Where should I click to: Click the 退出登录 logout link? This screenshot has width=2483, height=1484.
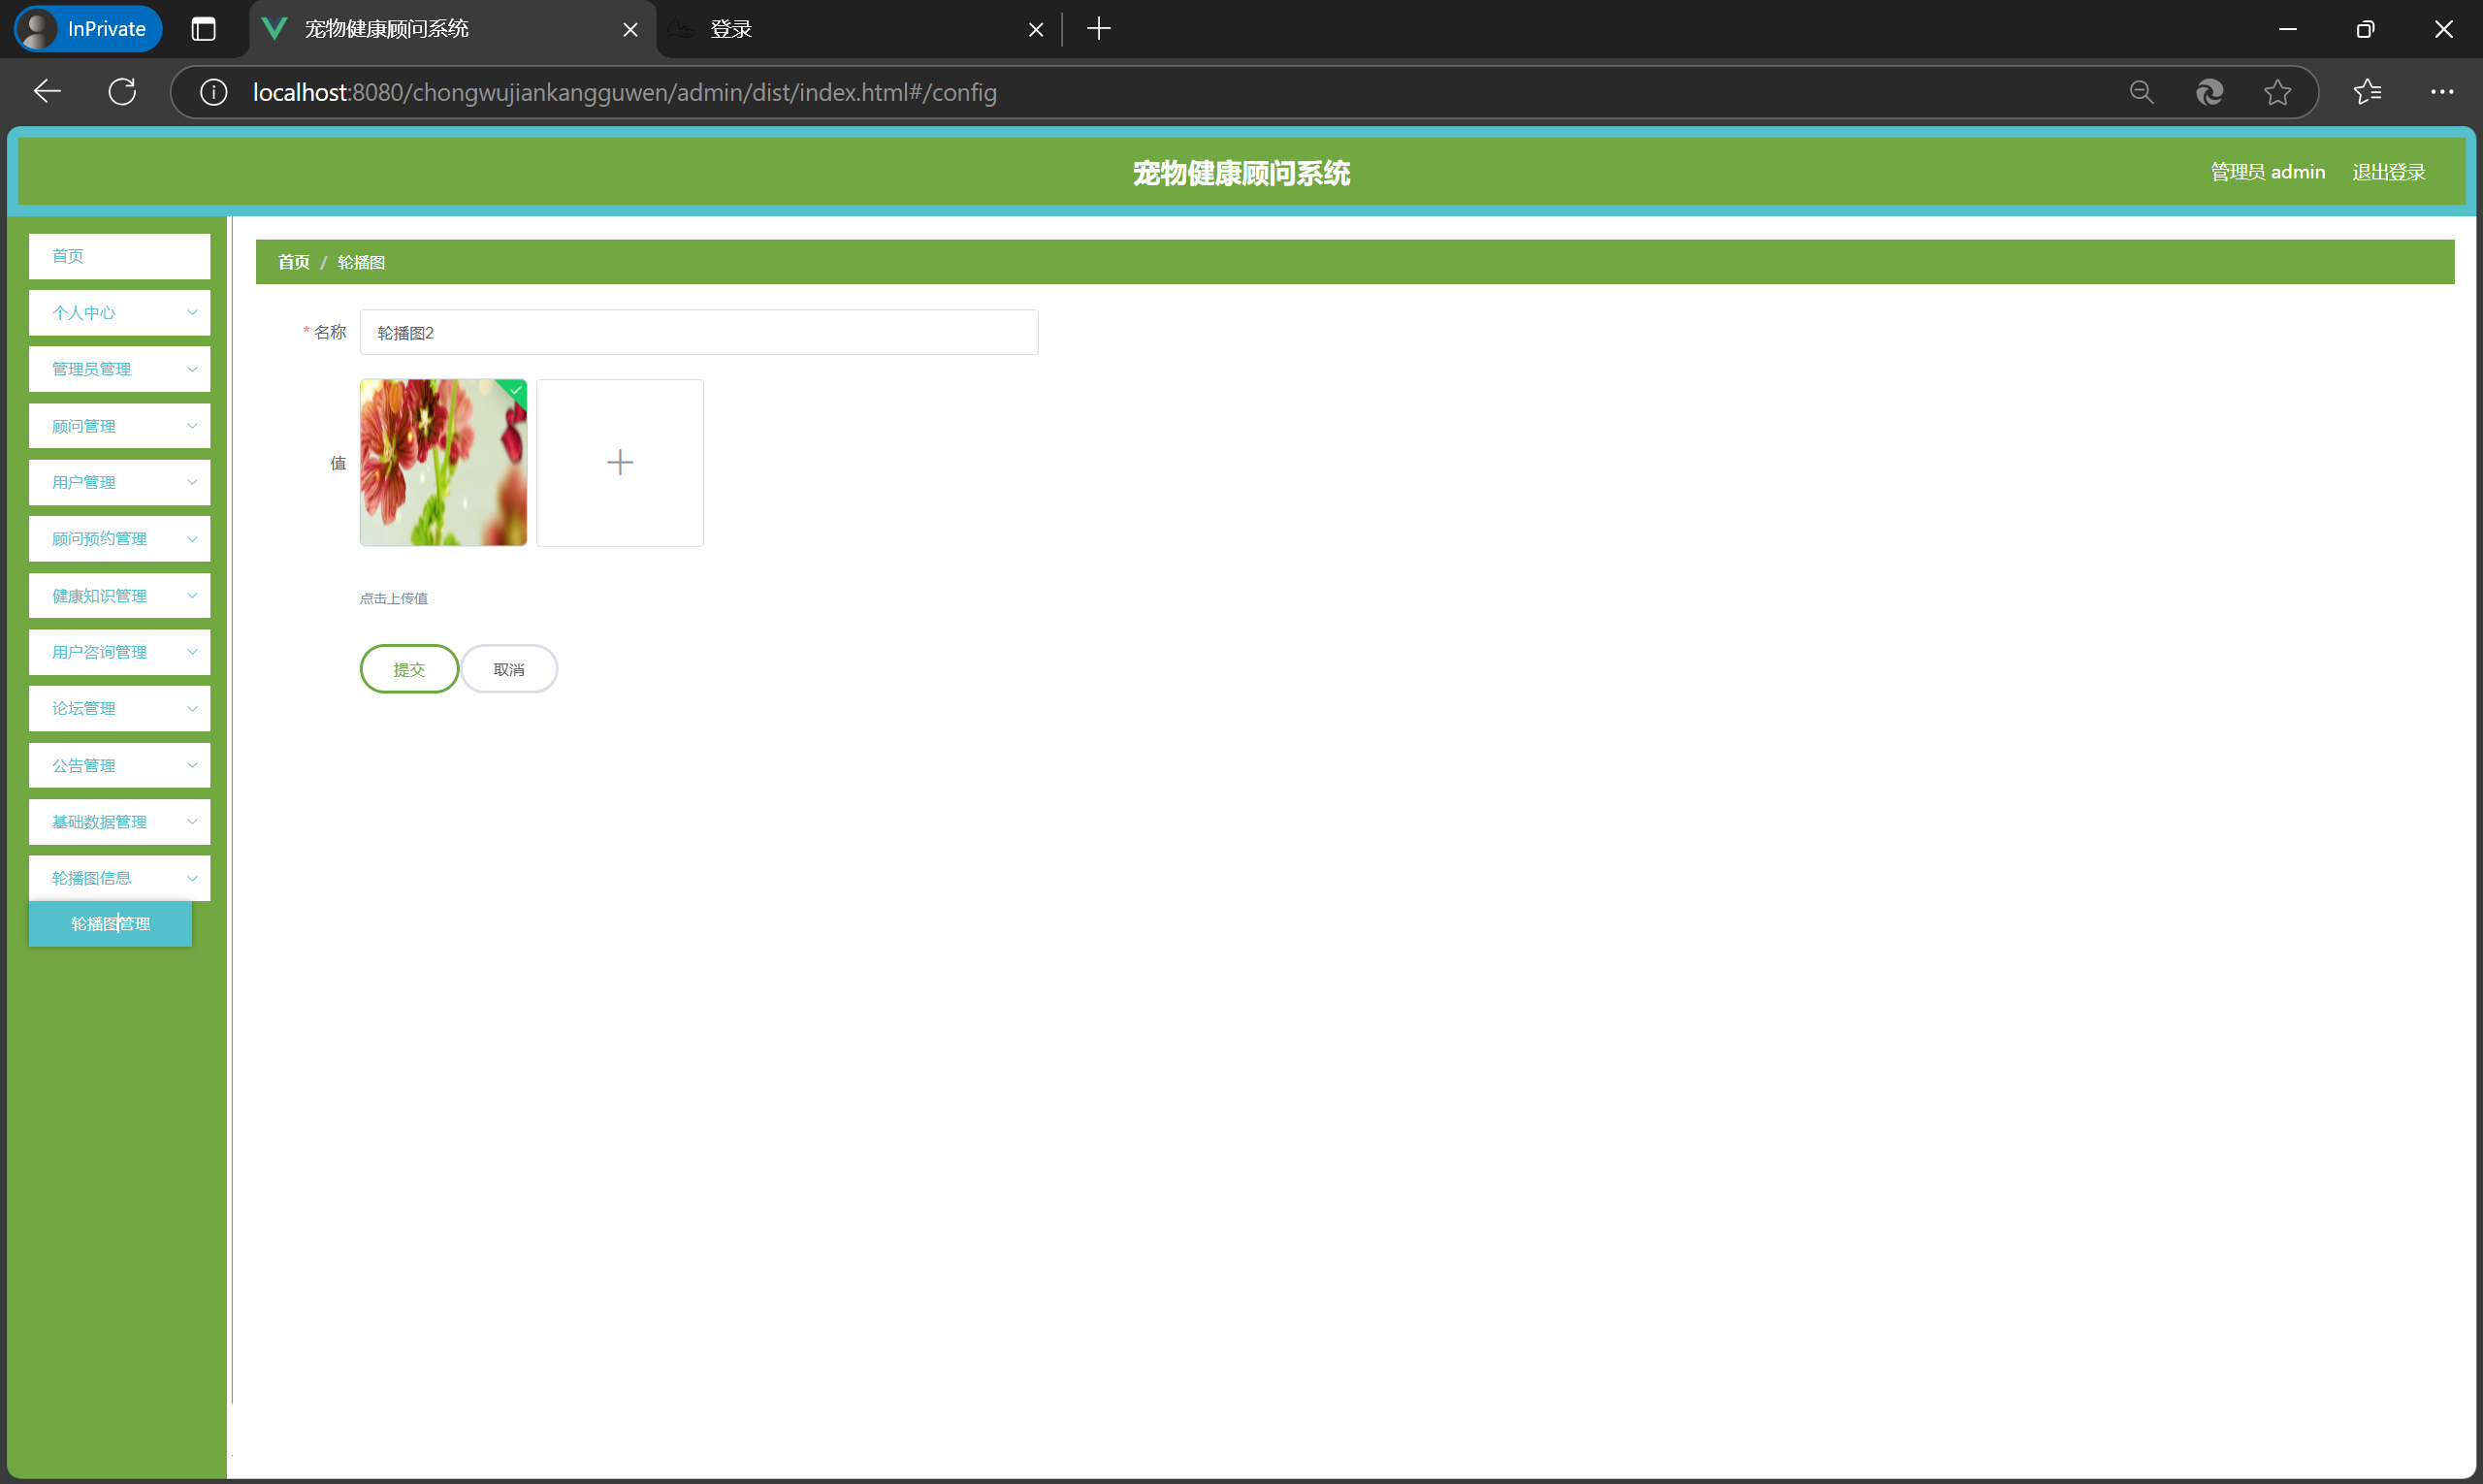tap(2388, 172)
